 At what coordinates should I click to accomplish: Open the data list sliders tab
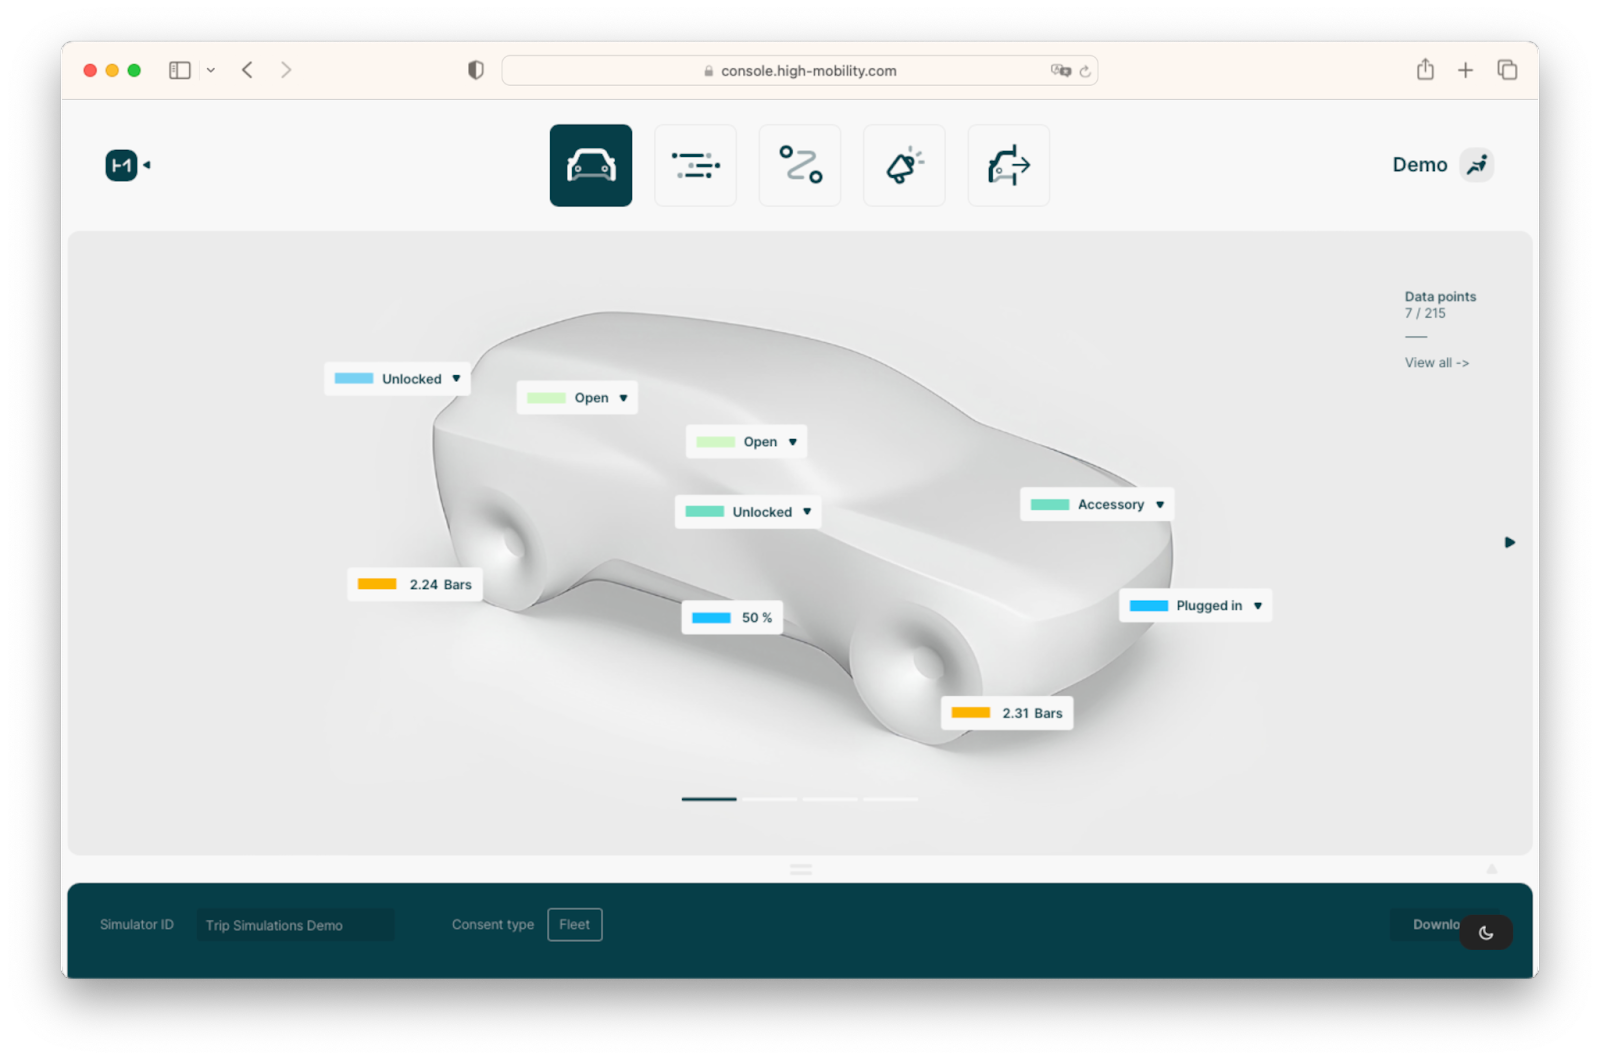(695, 165)
